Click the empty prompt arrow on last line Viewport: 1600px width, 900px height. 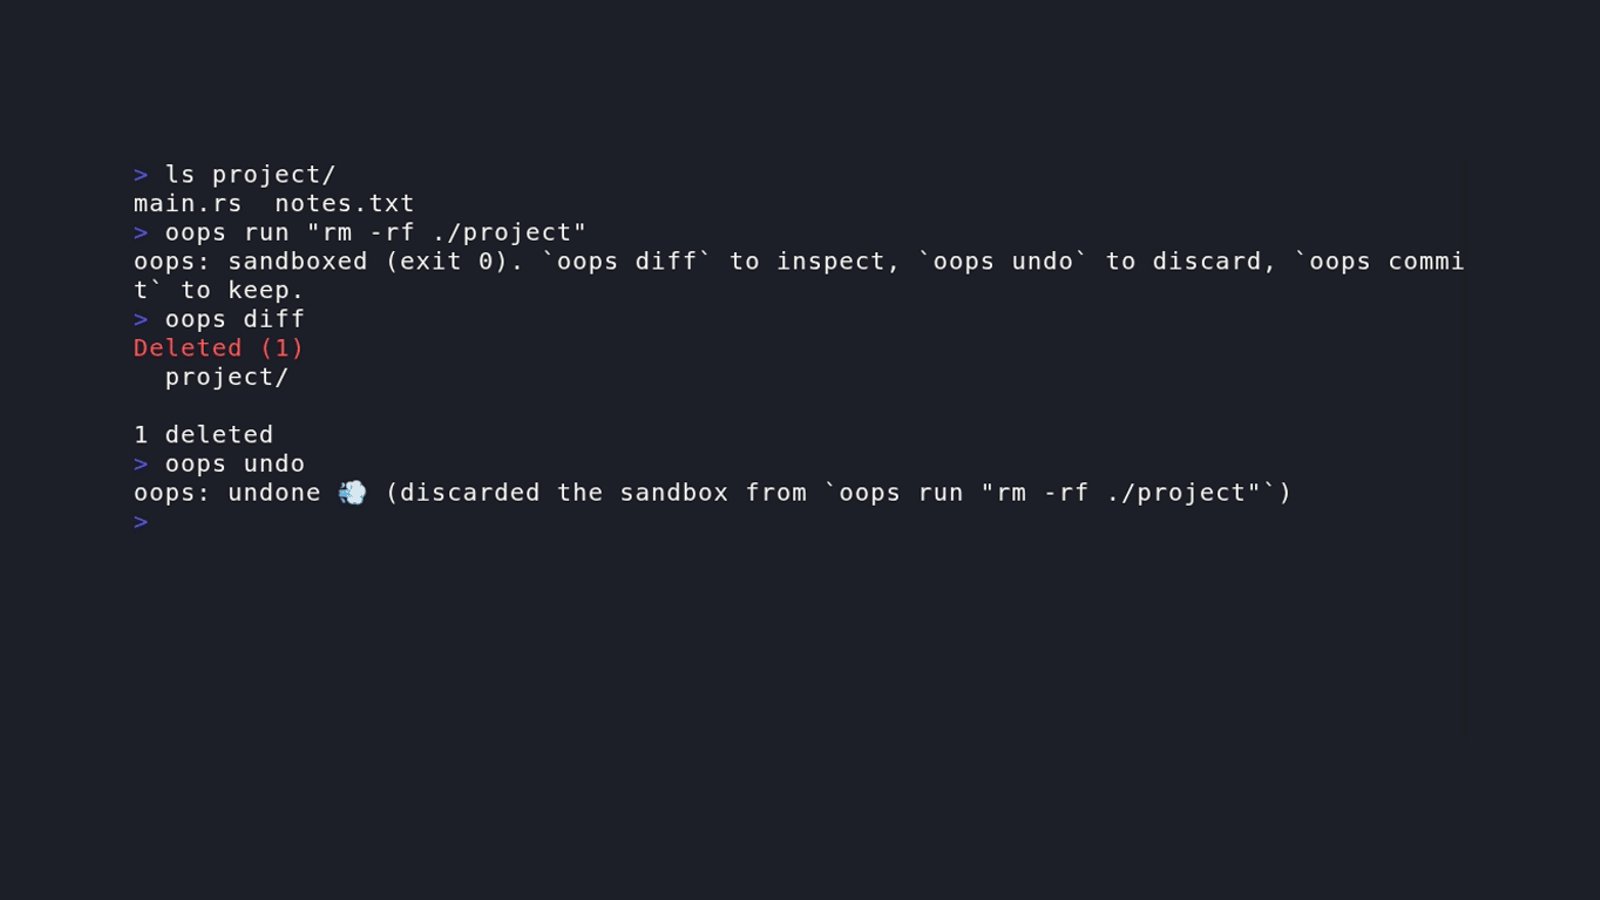tap(141, 522)
